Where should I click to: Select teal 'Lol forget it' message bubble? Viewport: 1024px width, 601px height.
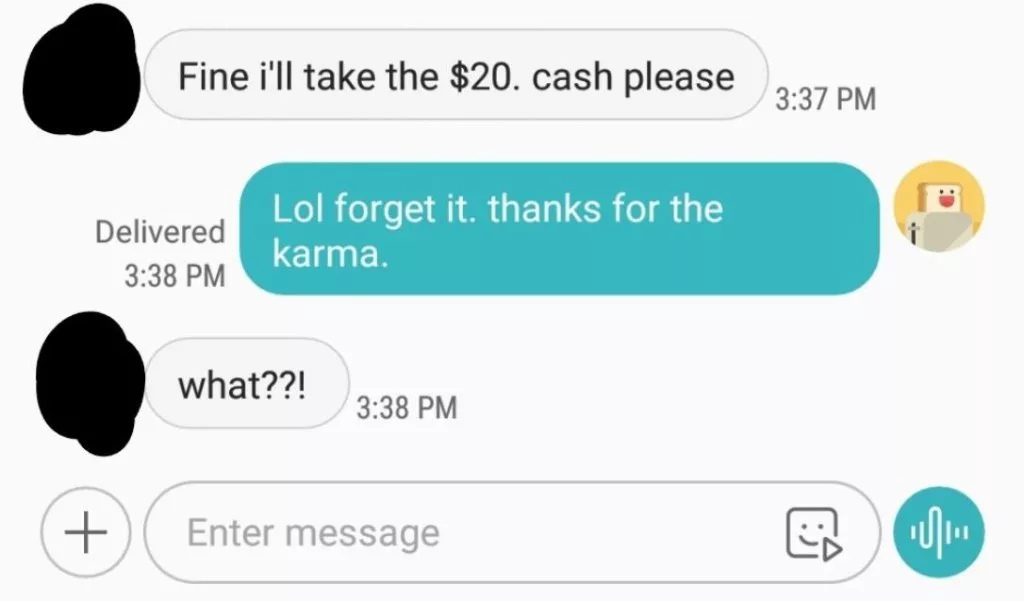[x=560, y=229]
